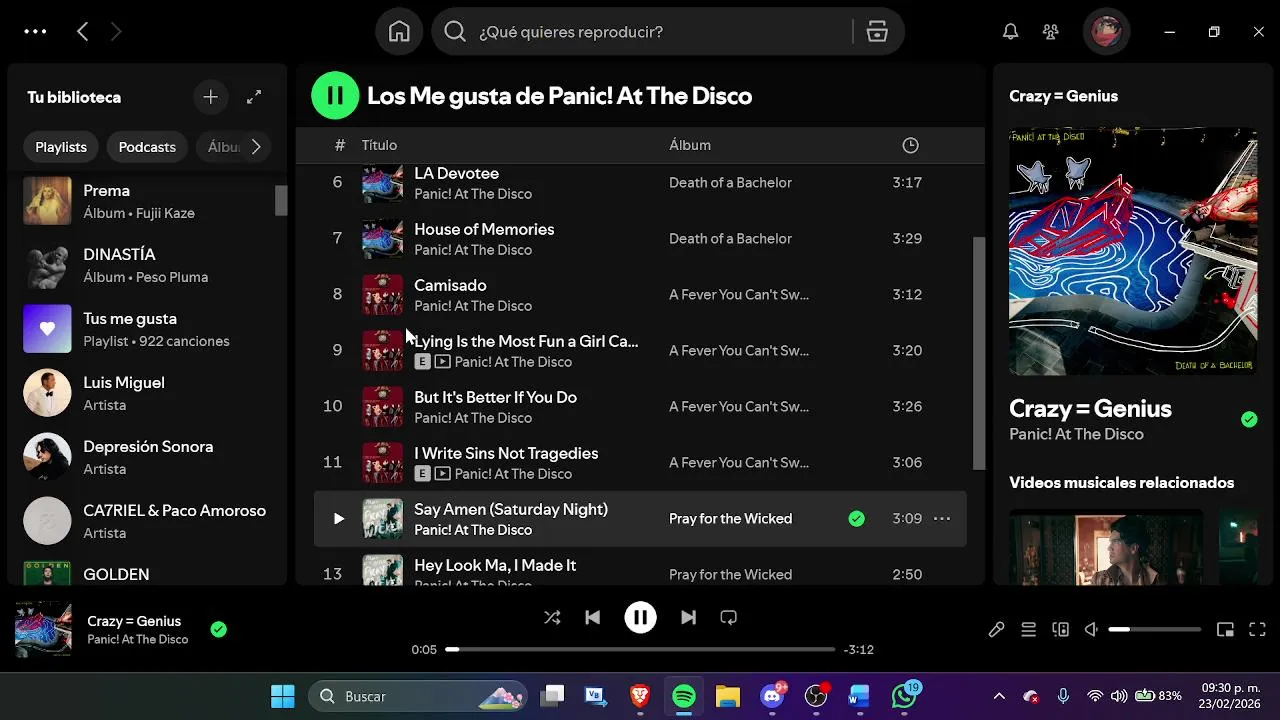Go back with the left arrow
Image resolution: width=1280 pixels, height=720 pixels.
[x=83, y=32]
